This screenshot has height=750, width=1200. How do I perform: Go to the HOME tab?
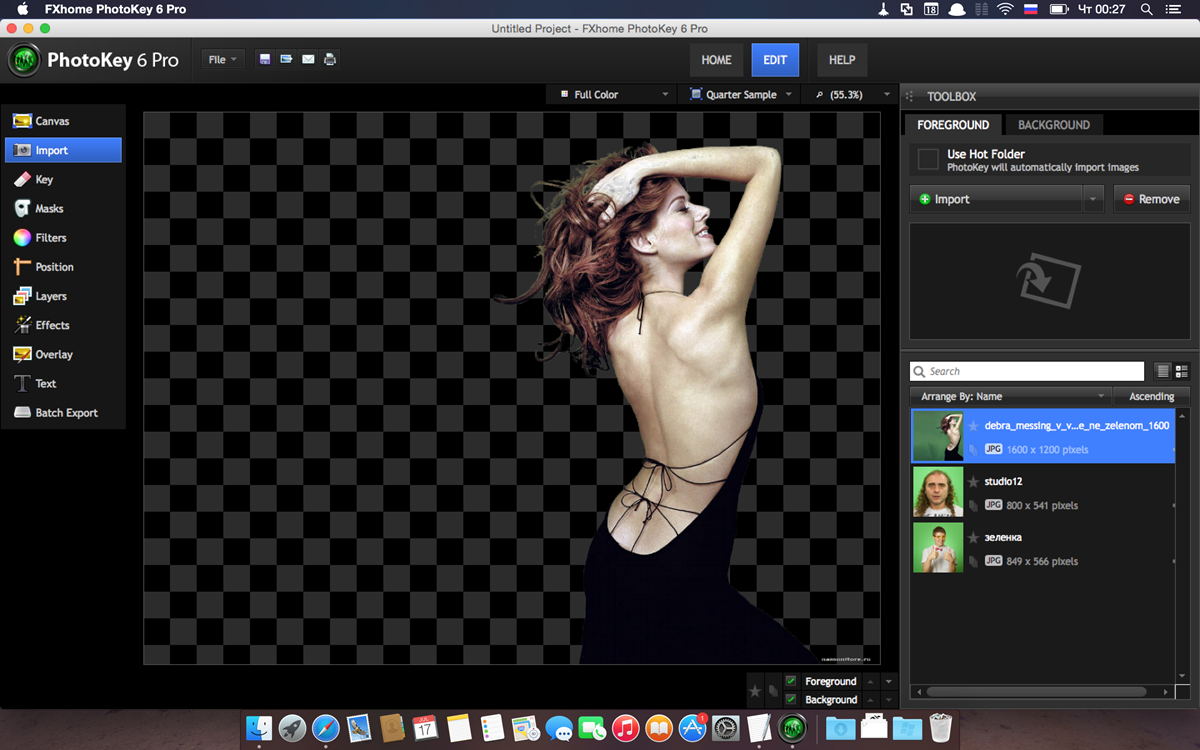coord(716,60)
